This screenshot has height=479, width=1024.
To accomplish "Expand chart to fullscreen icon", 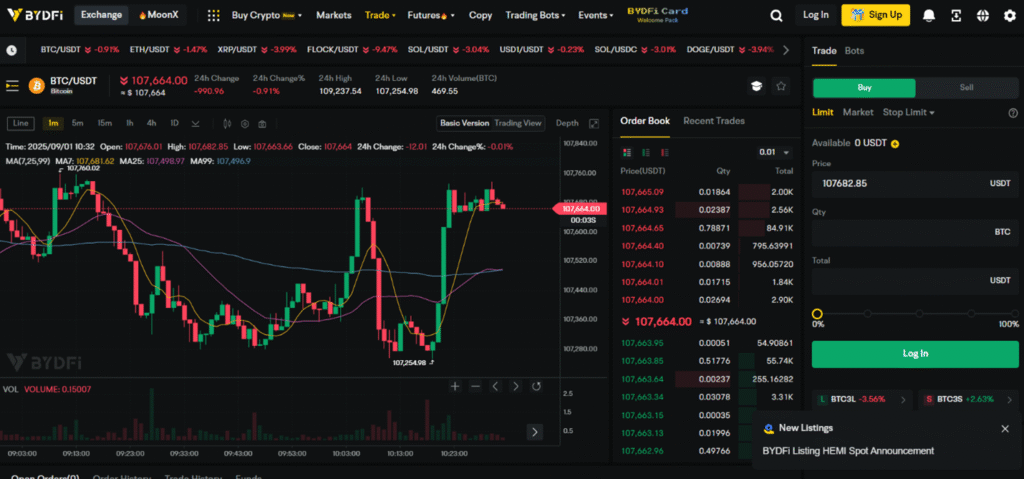I will tap(594, 124).
